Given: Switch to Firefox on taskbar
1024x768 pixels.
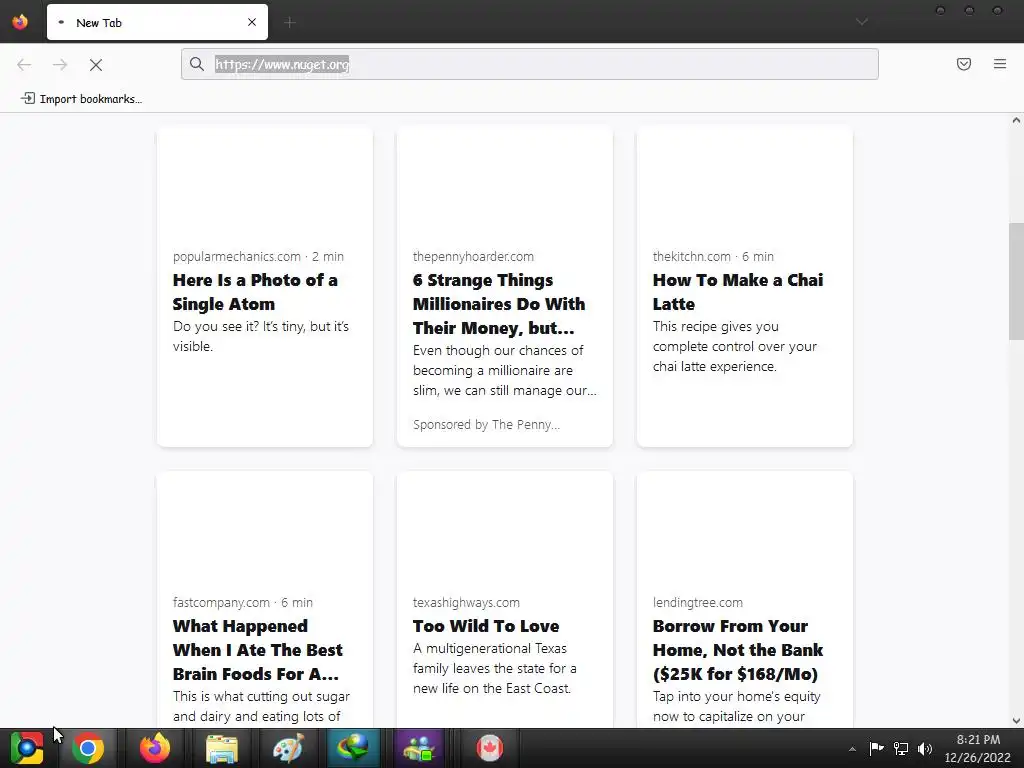Looking at the screenshot, I should [155, 748].
